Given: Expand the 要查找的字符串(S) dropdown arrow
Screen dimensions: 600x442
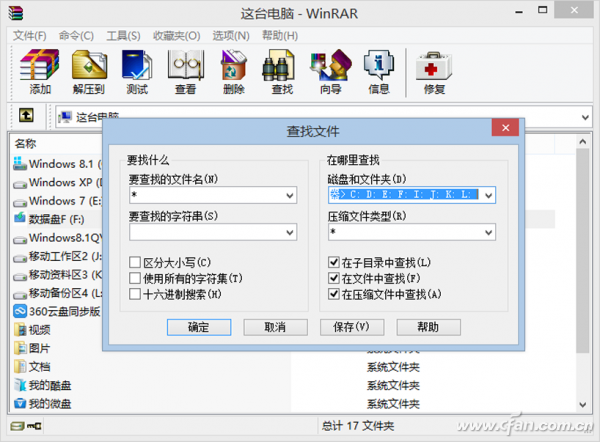Looking at the screenshot, I should pos(290,232).
